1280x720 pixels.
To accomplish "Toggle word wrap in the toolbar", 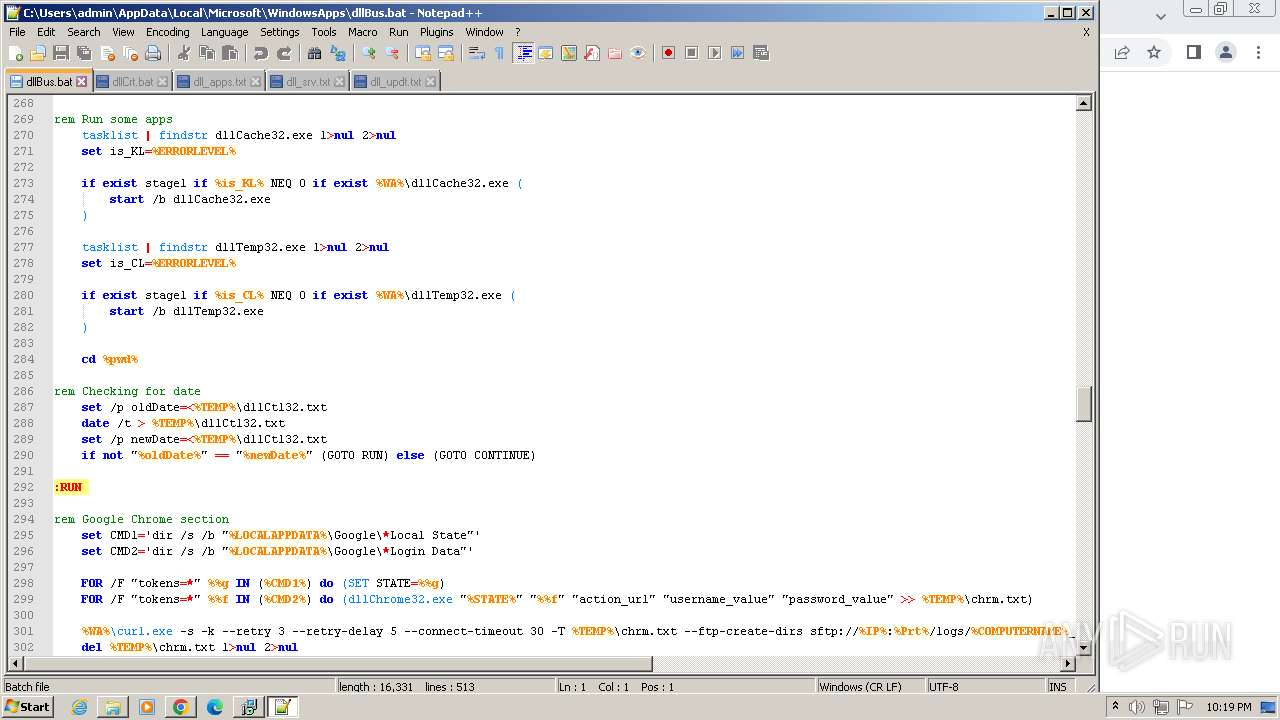I will tap(477, 53).
